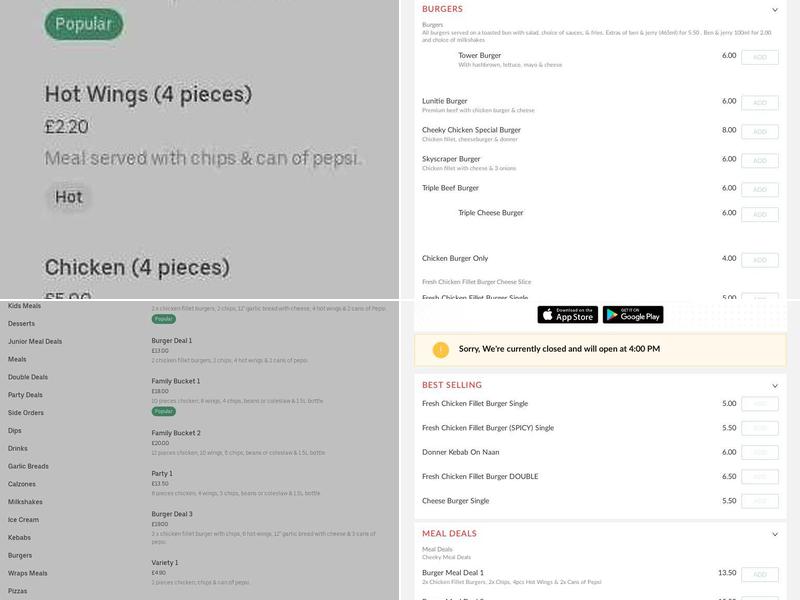Collapse the Burgers section chevron
Viewport: 800px width, 600px height.
(x=775, y=10)
